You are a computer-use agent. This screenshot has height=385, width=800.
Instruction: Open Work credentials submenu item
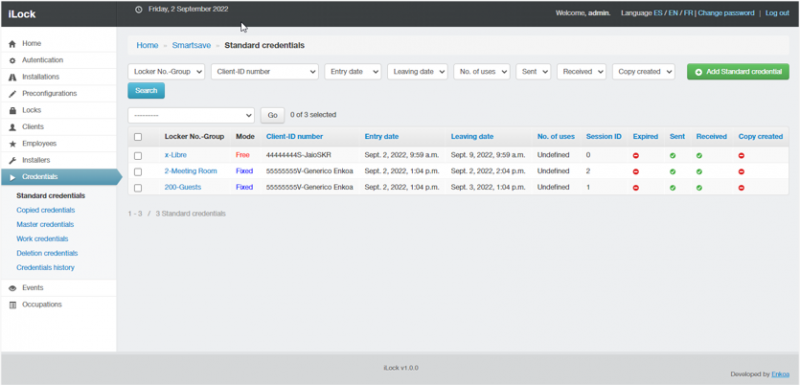point(42,239)
